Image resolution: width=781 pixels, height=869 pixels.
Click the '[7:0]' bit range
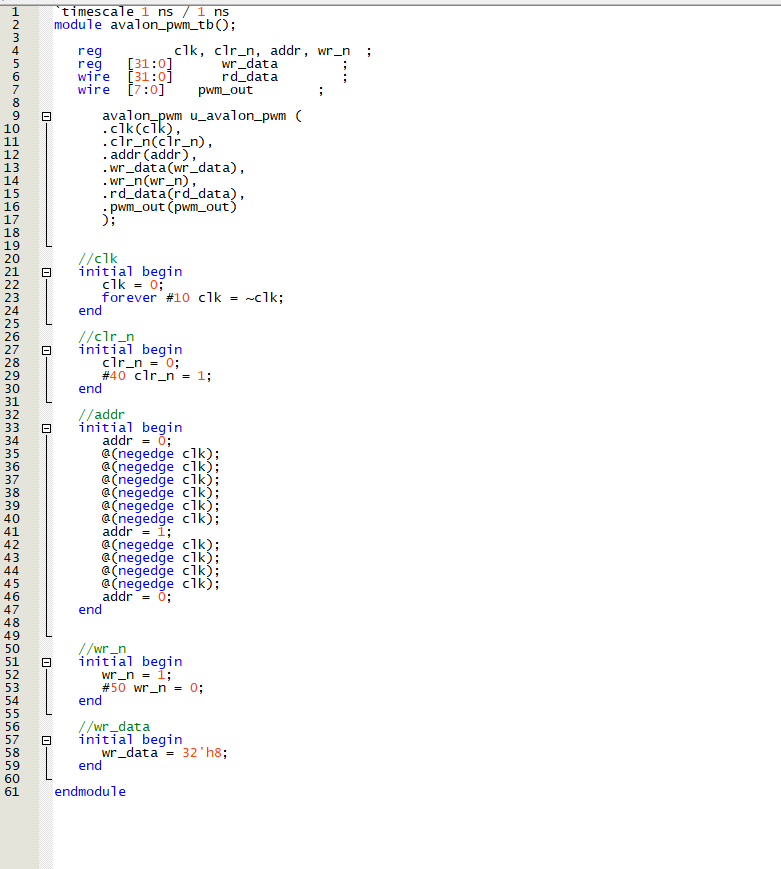(x=146, y=90)
